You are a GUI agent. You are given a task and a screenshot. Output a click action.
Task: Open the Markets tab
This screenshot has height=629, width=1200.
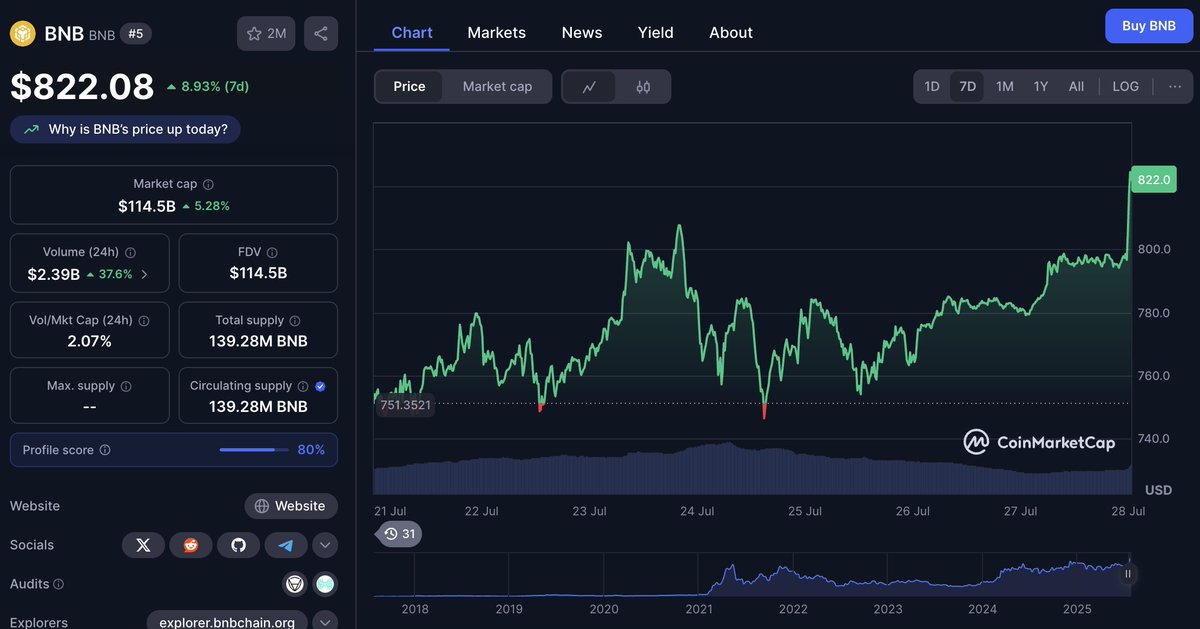click(x=496, y=32)
